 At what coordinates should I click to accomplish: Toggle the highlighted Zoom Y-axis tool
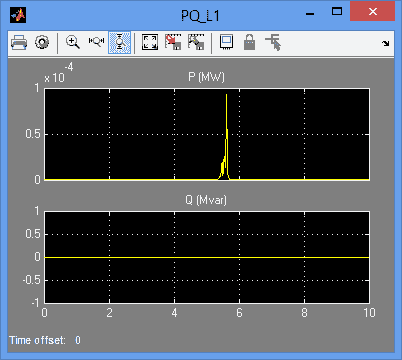tap(119, 43)
